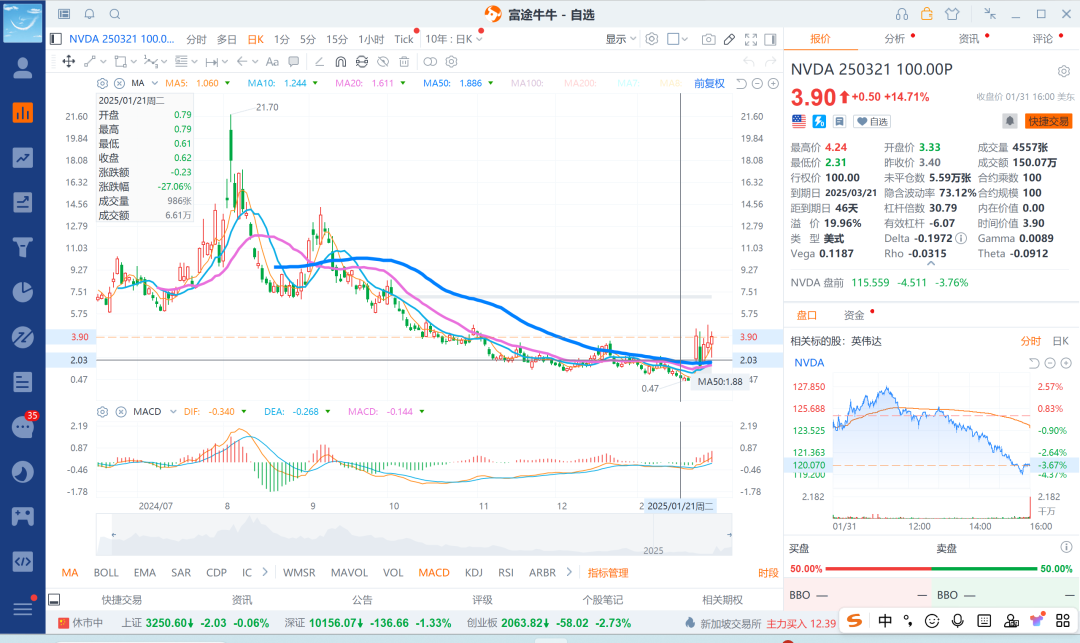Open the orange wallet icon
The height and width of the screenshot is (643, 1080).
(926, 14)
